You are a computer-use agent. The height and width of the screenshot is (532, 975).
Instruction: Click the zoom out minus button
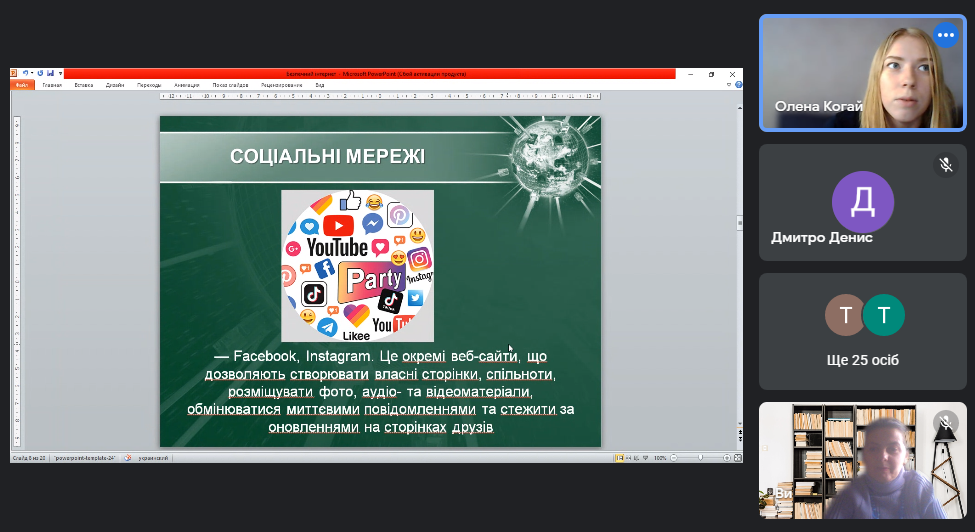pyautogui.click(x=673, y=457)
